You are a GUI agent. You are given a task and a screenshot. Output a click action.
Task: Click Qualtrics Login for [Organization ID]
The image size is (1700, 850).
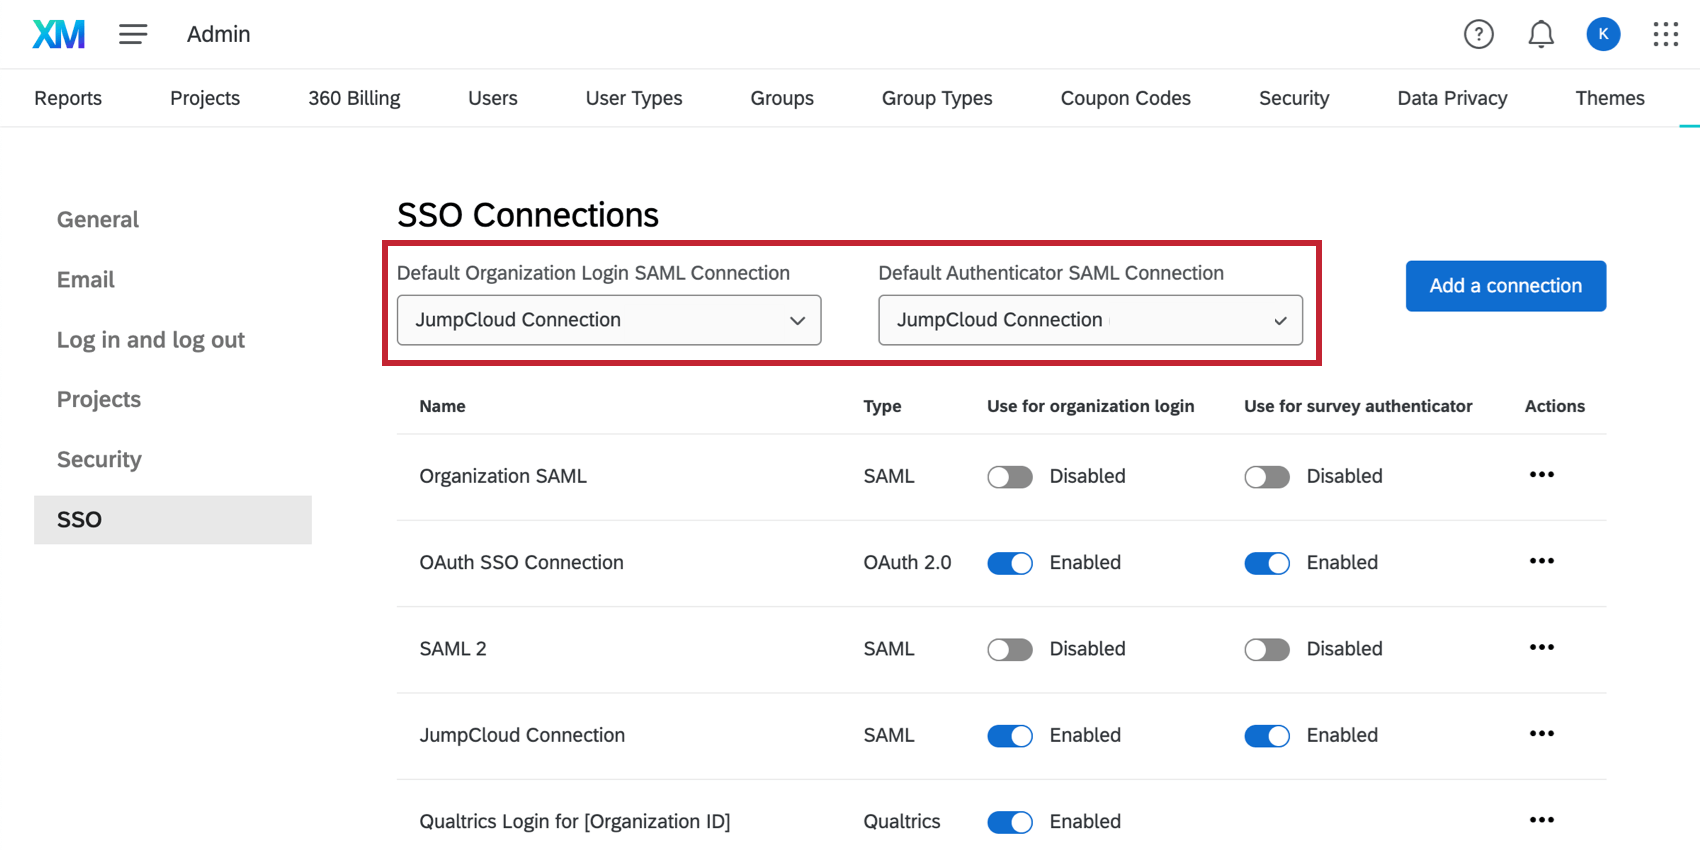pos(575,822)
